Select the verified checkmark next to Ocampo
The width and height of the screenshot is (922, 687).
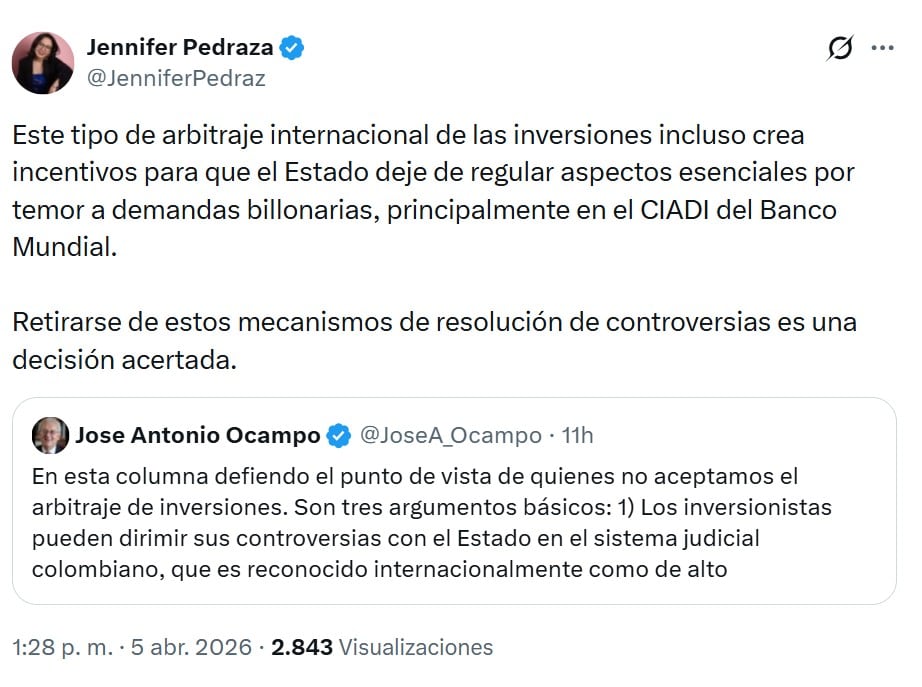[x=336, y=436]
